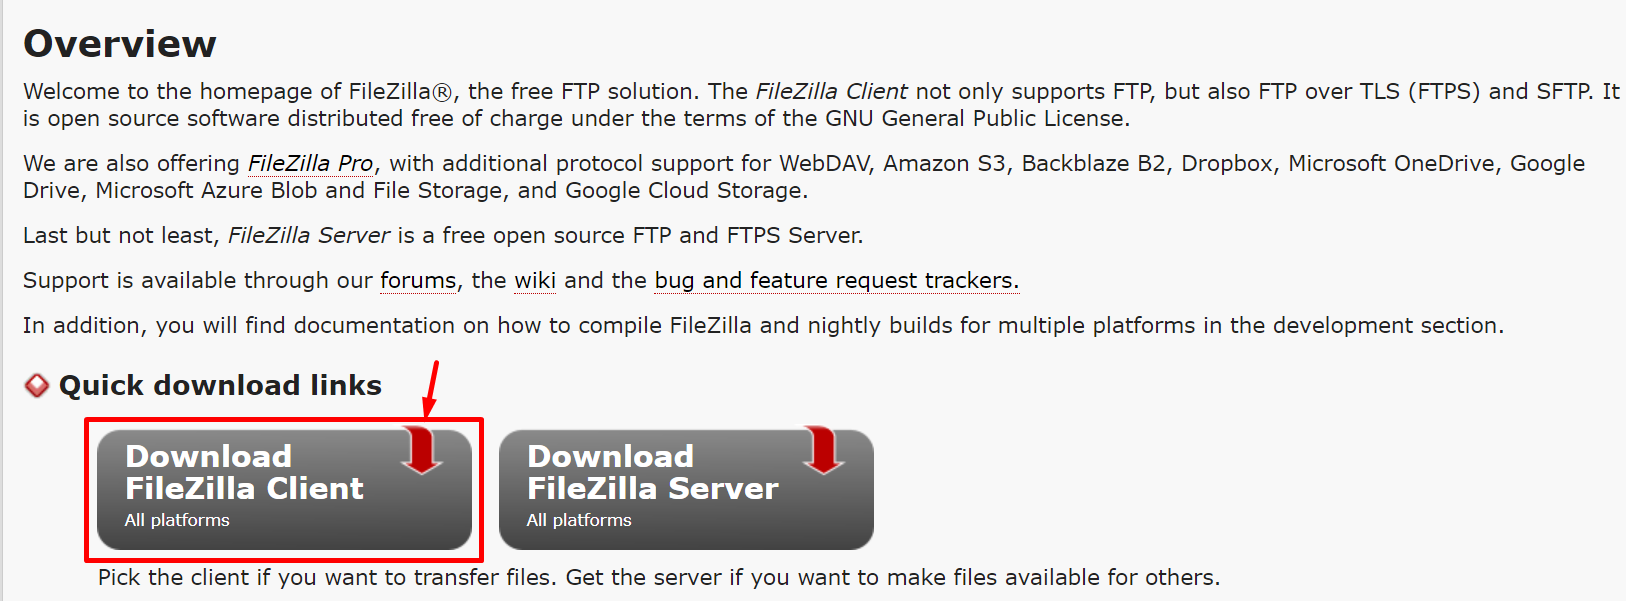
Task: Click the Download FileZilla Server button
Action: point(686,490)
